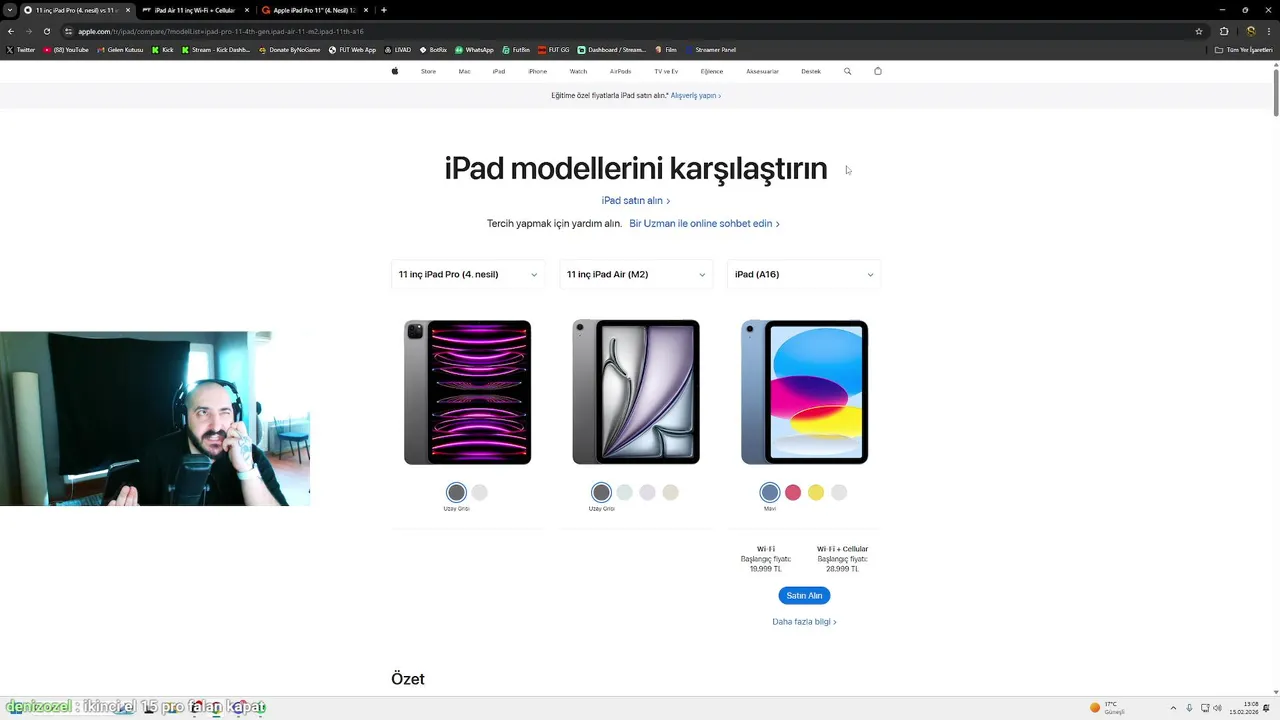Select Uzay Grisi swatch for iPad Air
This screenshot has width=1280, height=720.
tap(601, 492)
